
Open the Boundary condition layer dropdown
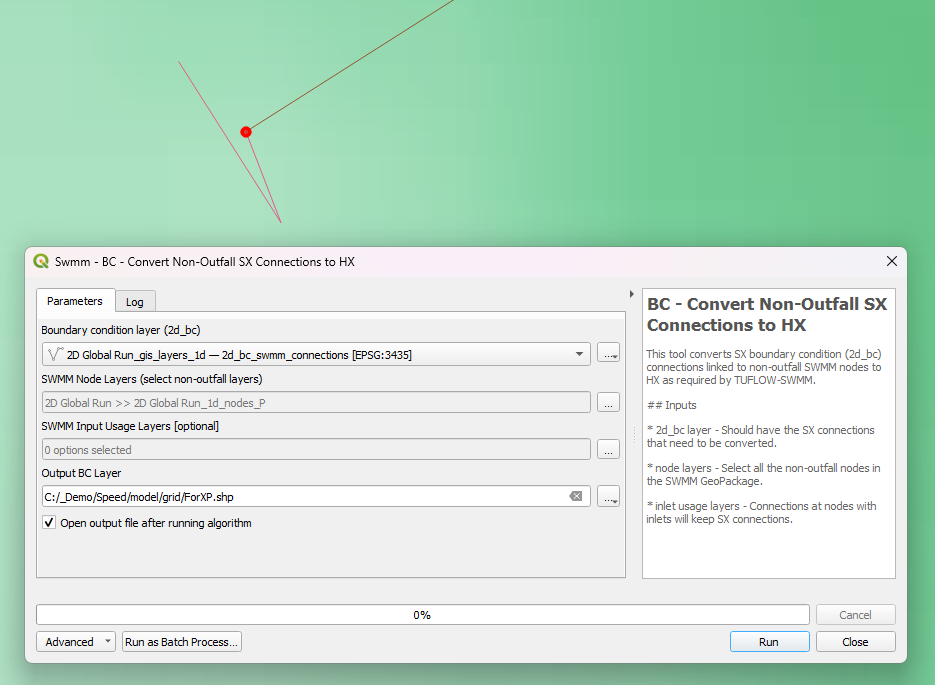pos(316,354)
